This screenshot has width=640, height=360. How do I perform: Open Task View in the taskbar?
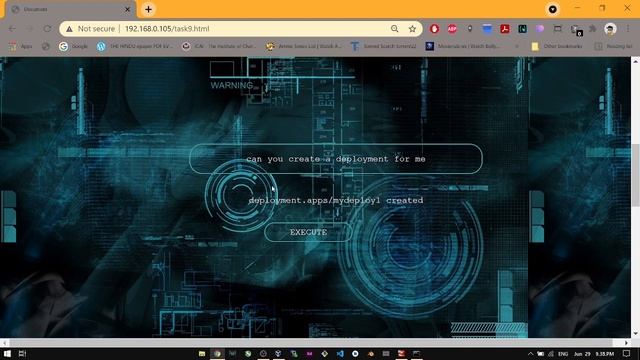tap(22, 353)
